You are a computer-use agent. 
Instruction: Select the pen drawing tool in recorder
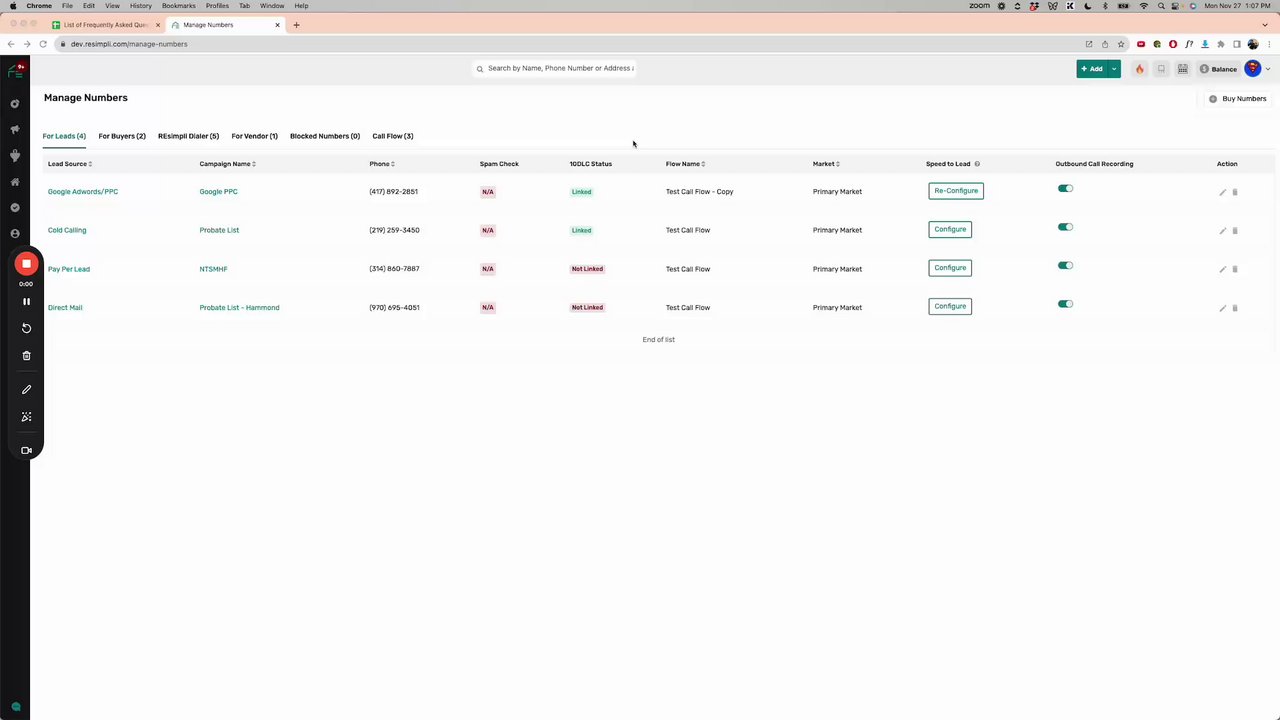[26, 390]
